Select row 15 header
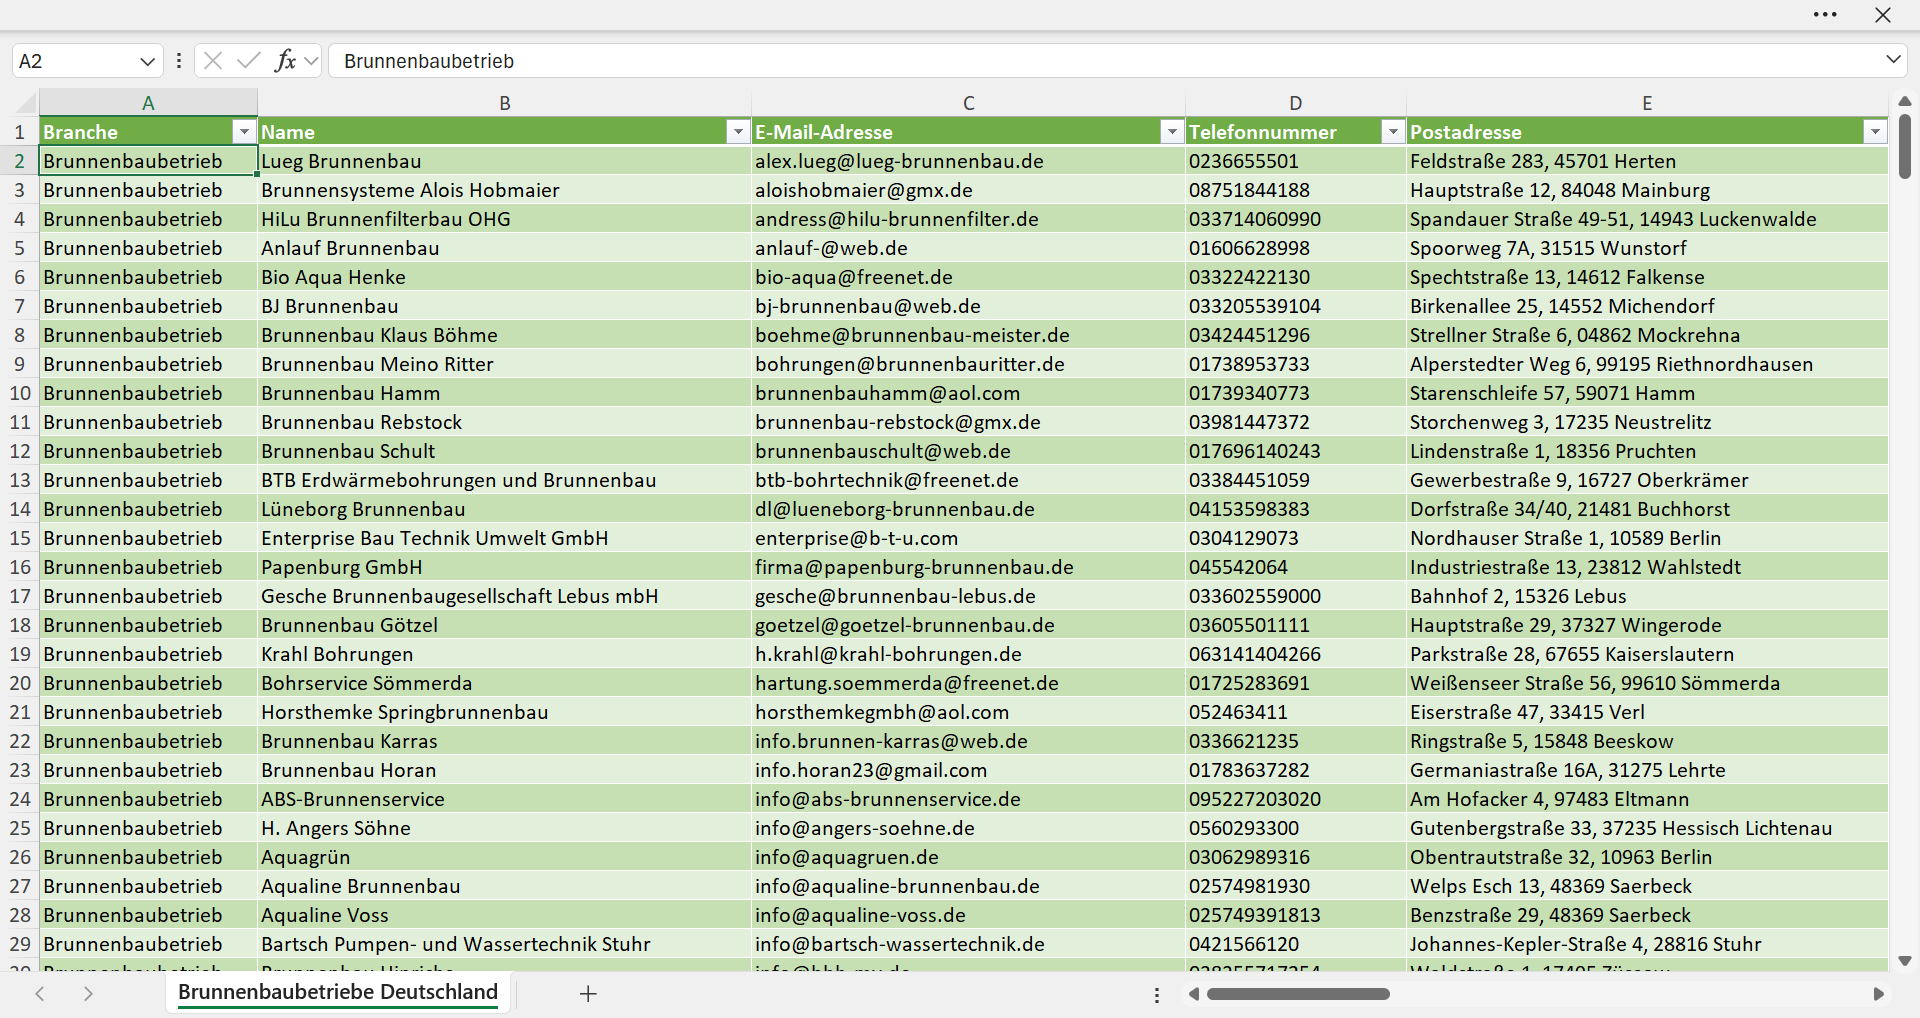Screen dimensions: 1920x1018 tap(20, 538)
